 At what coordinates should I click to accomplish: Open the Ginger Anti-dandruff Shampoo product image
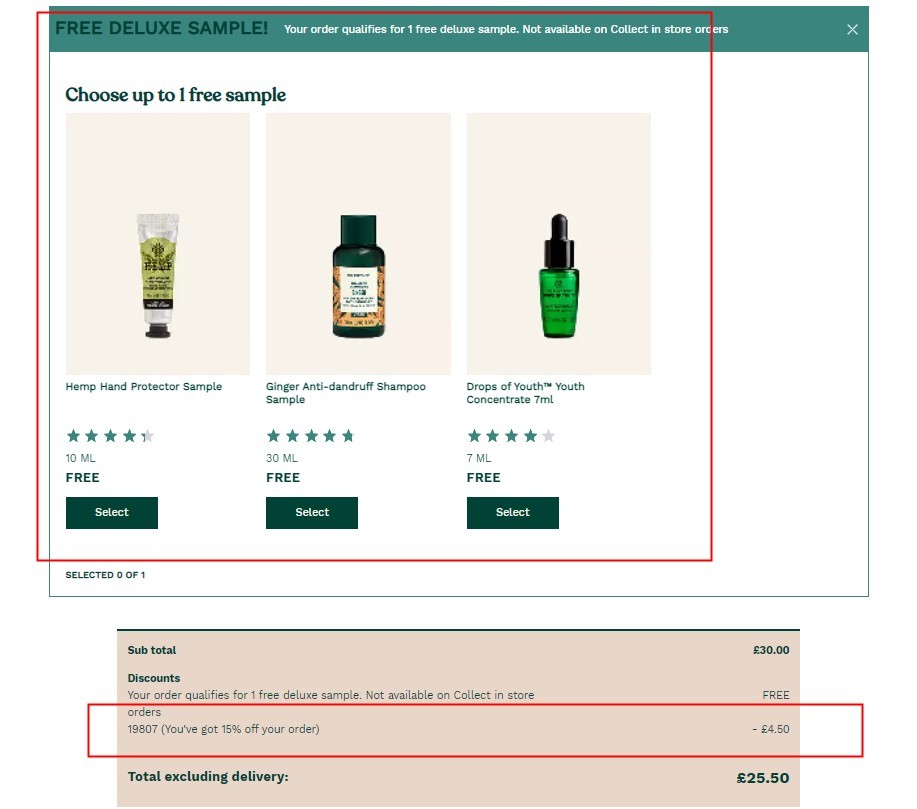point(358,244)
